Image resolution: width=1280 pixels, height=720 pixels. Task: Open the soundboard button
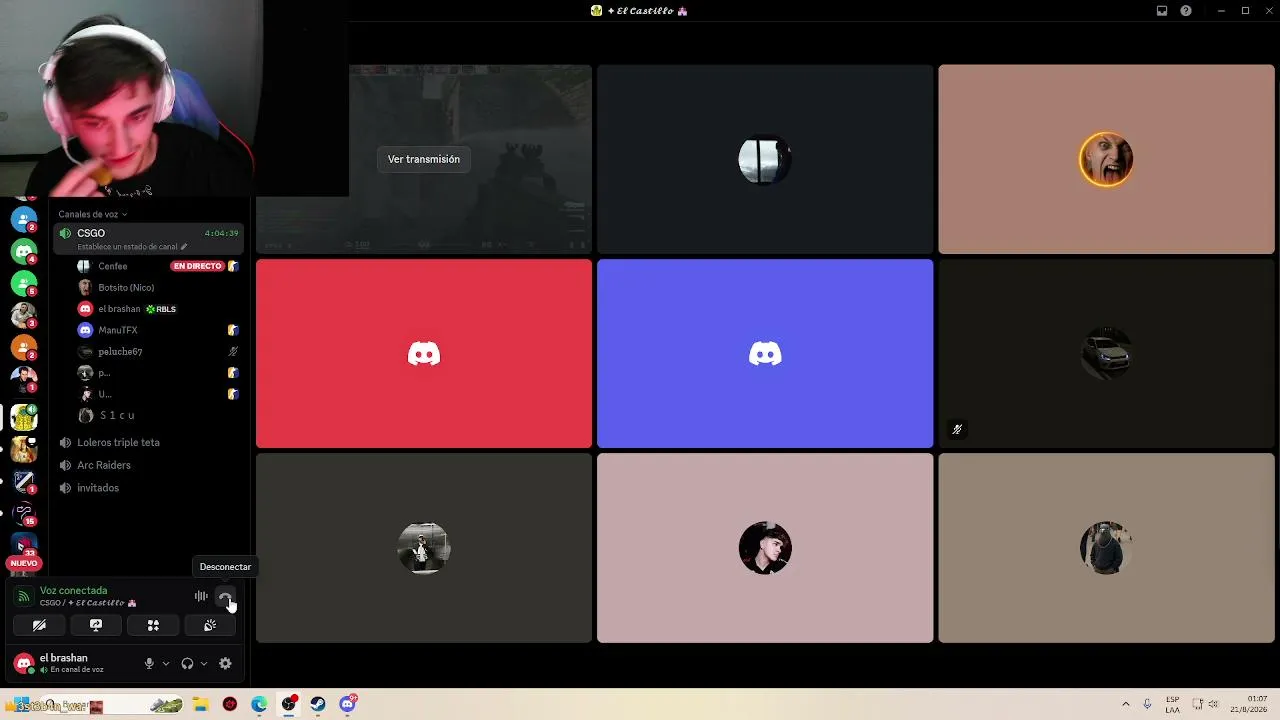pyautogui.click(x=210, y=625)
